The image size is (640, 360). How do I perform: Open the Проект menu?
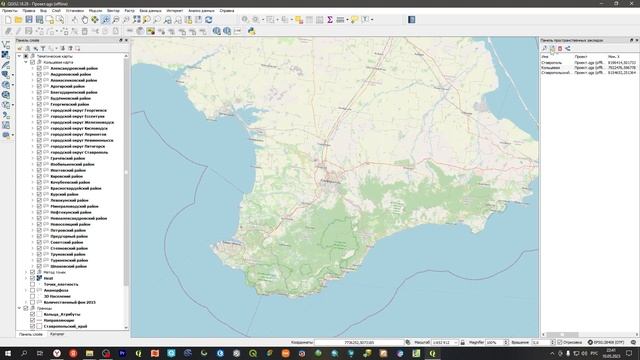pyautogui.click(x=10, y=11)
